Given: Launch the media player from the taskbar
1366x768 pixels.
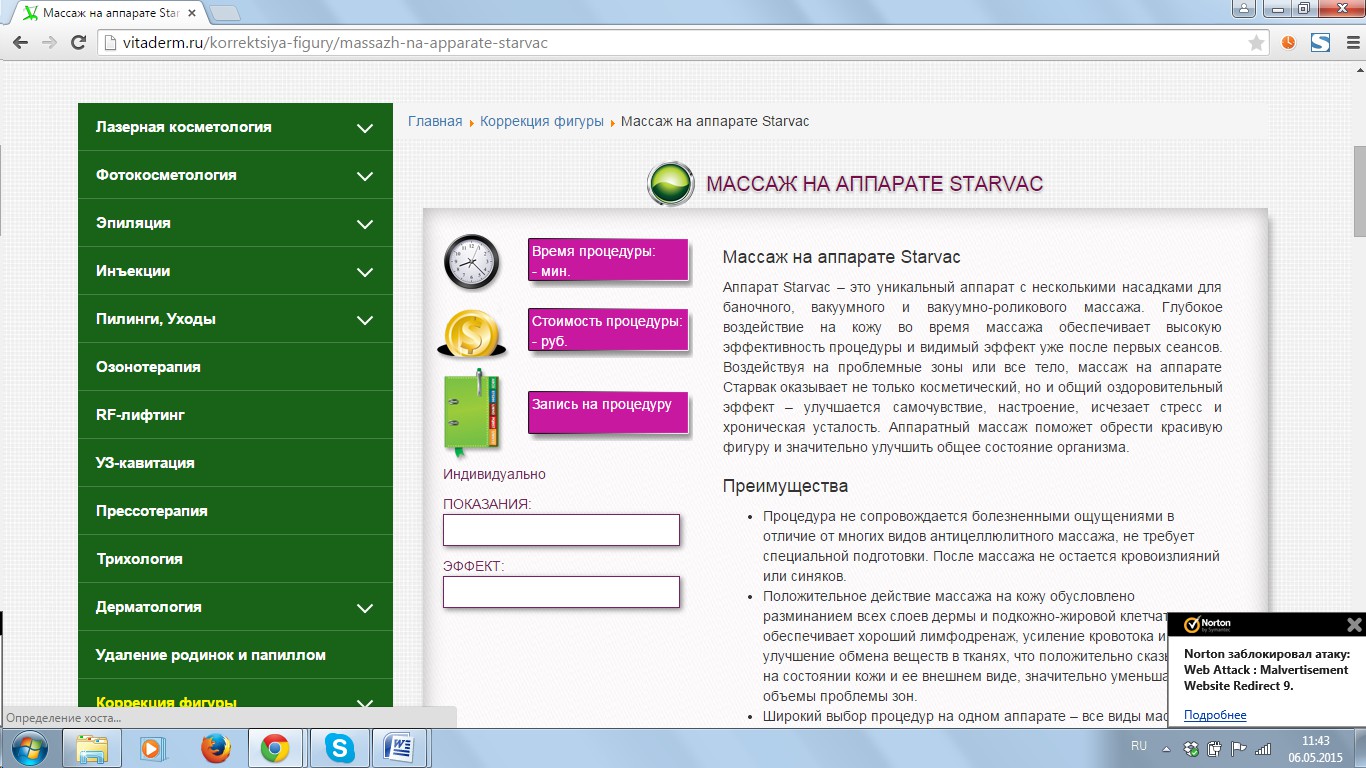Looking at the screenshot, I should [153, 748].
